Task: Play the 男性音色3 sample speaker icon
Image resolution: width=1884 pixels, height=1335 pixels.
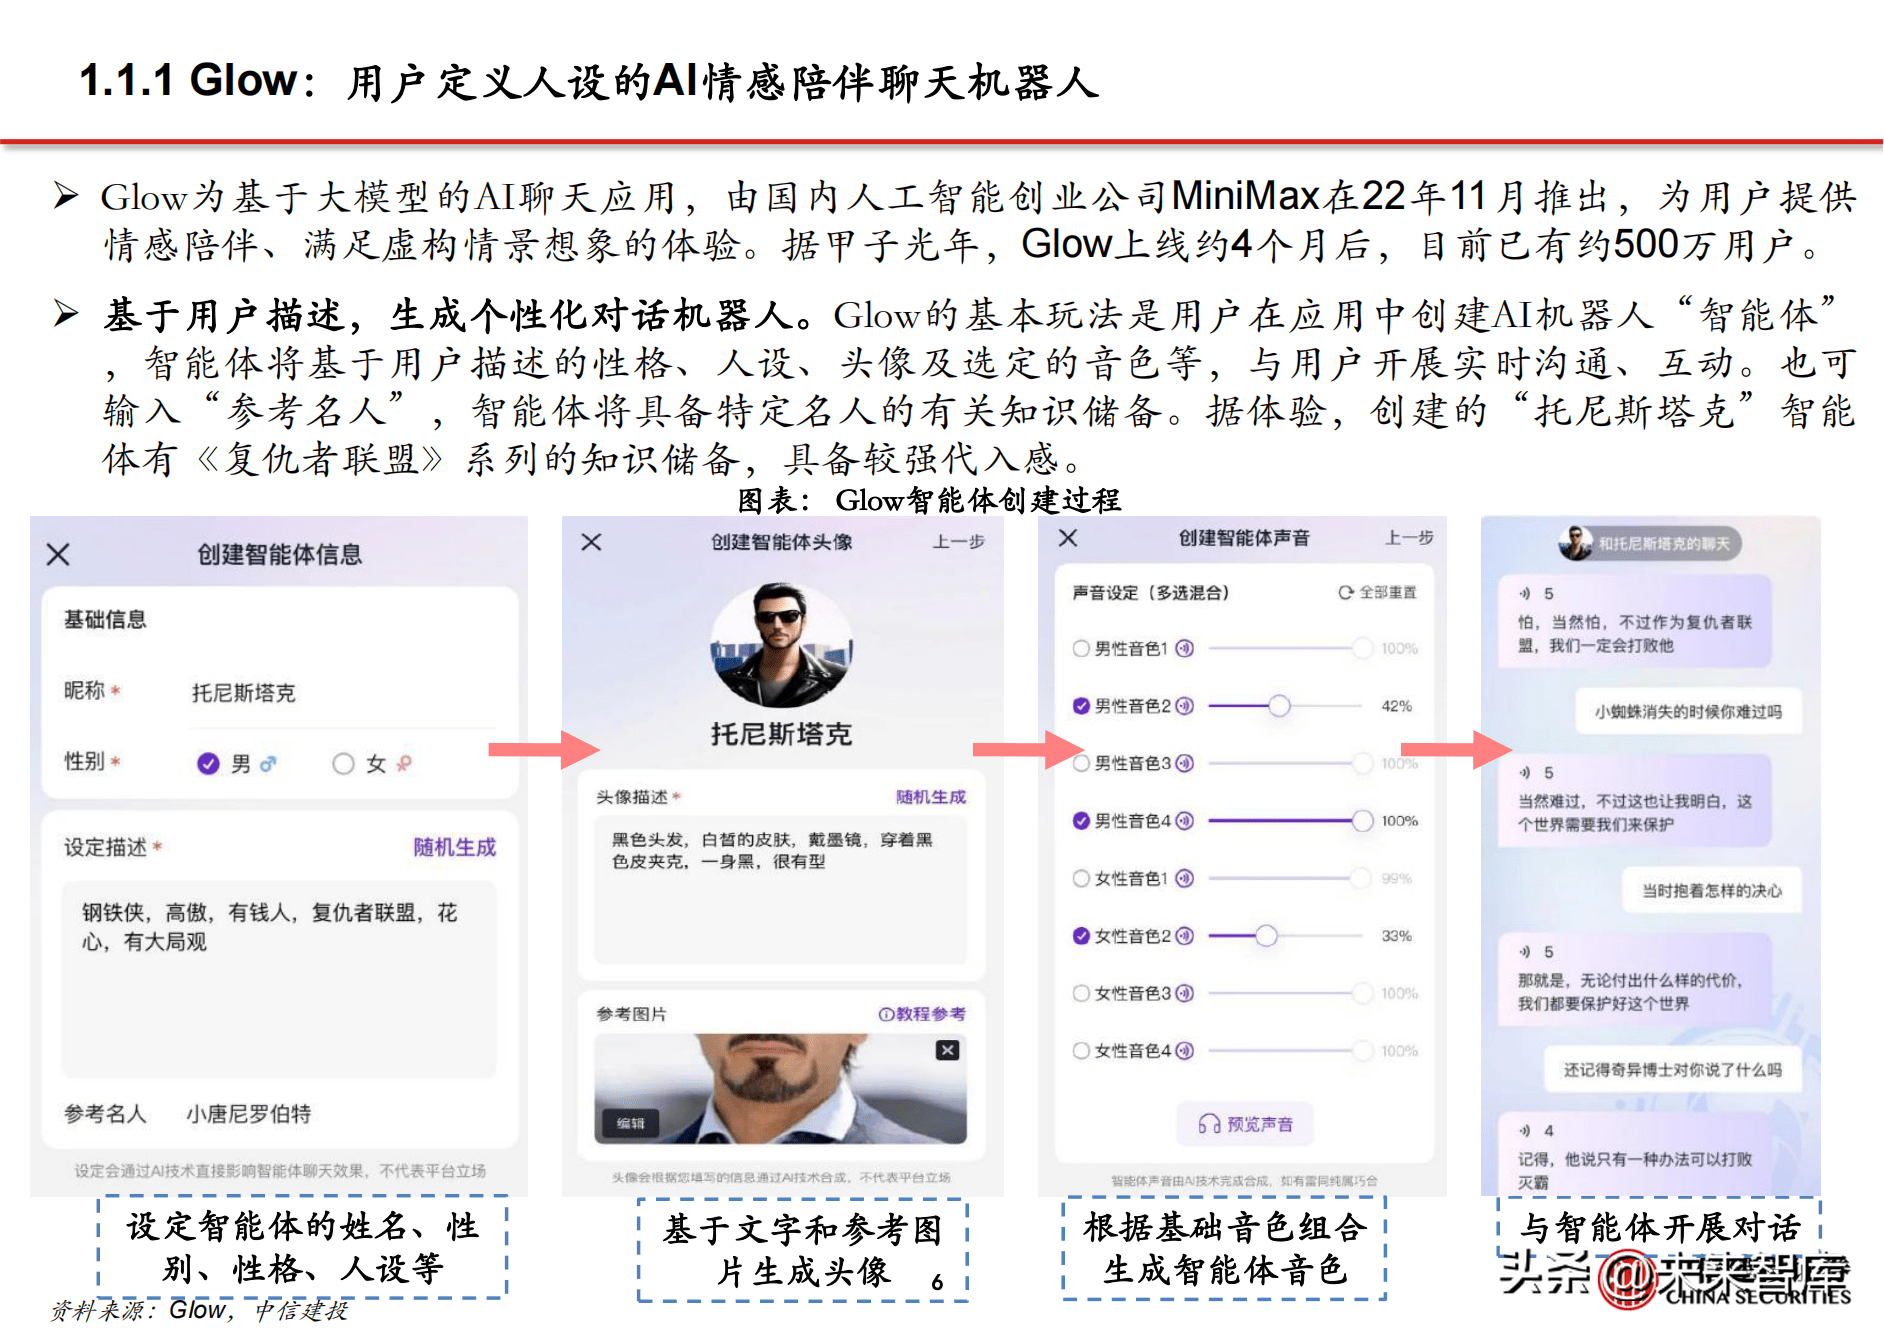Action: tap(1185, 763)
